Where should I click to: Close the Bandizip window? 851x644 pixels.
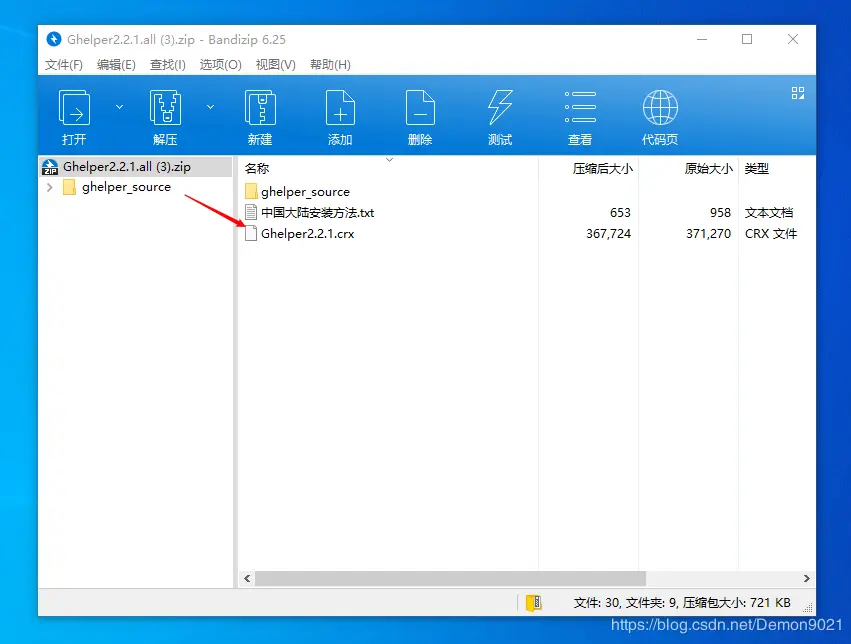792,39
